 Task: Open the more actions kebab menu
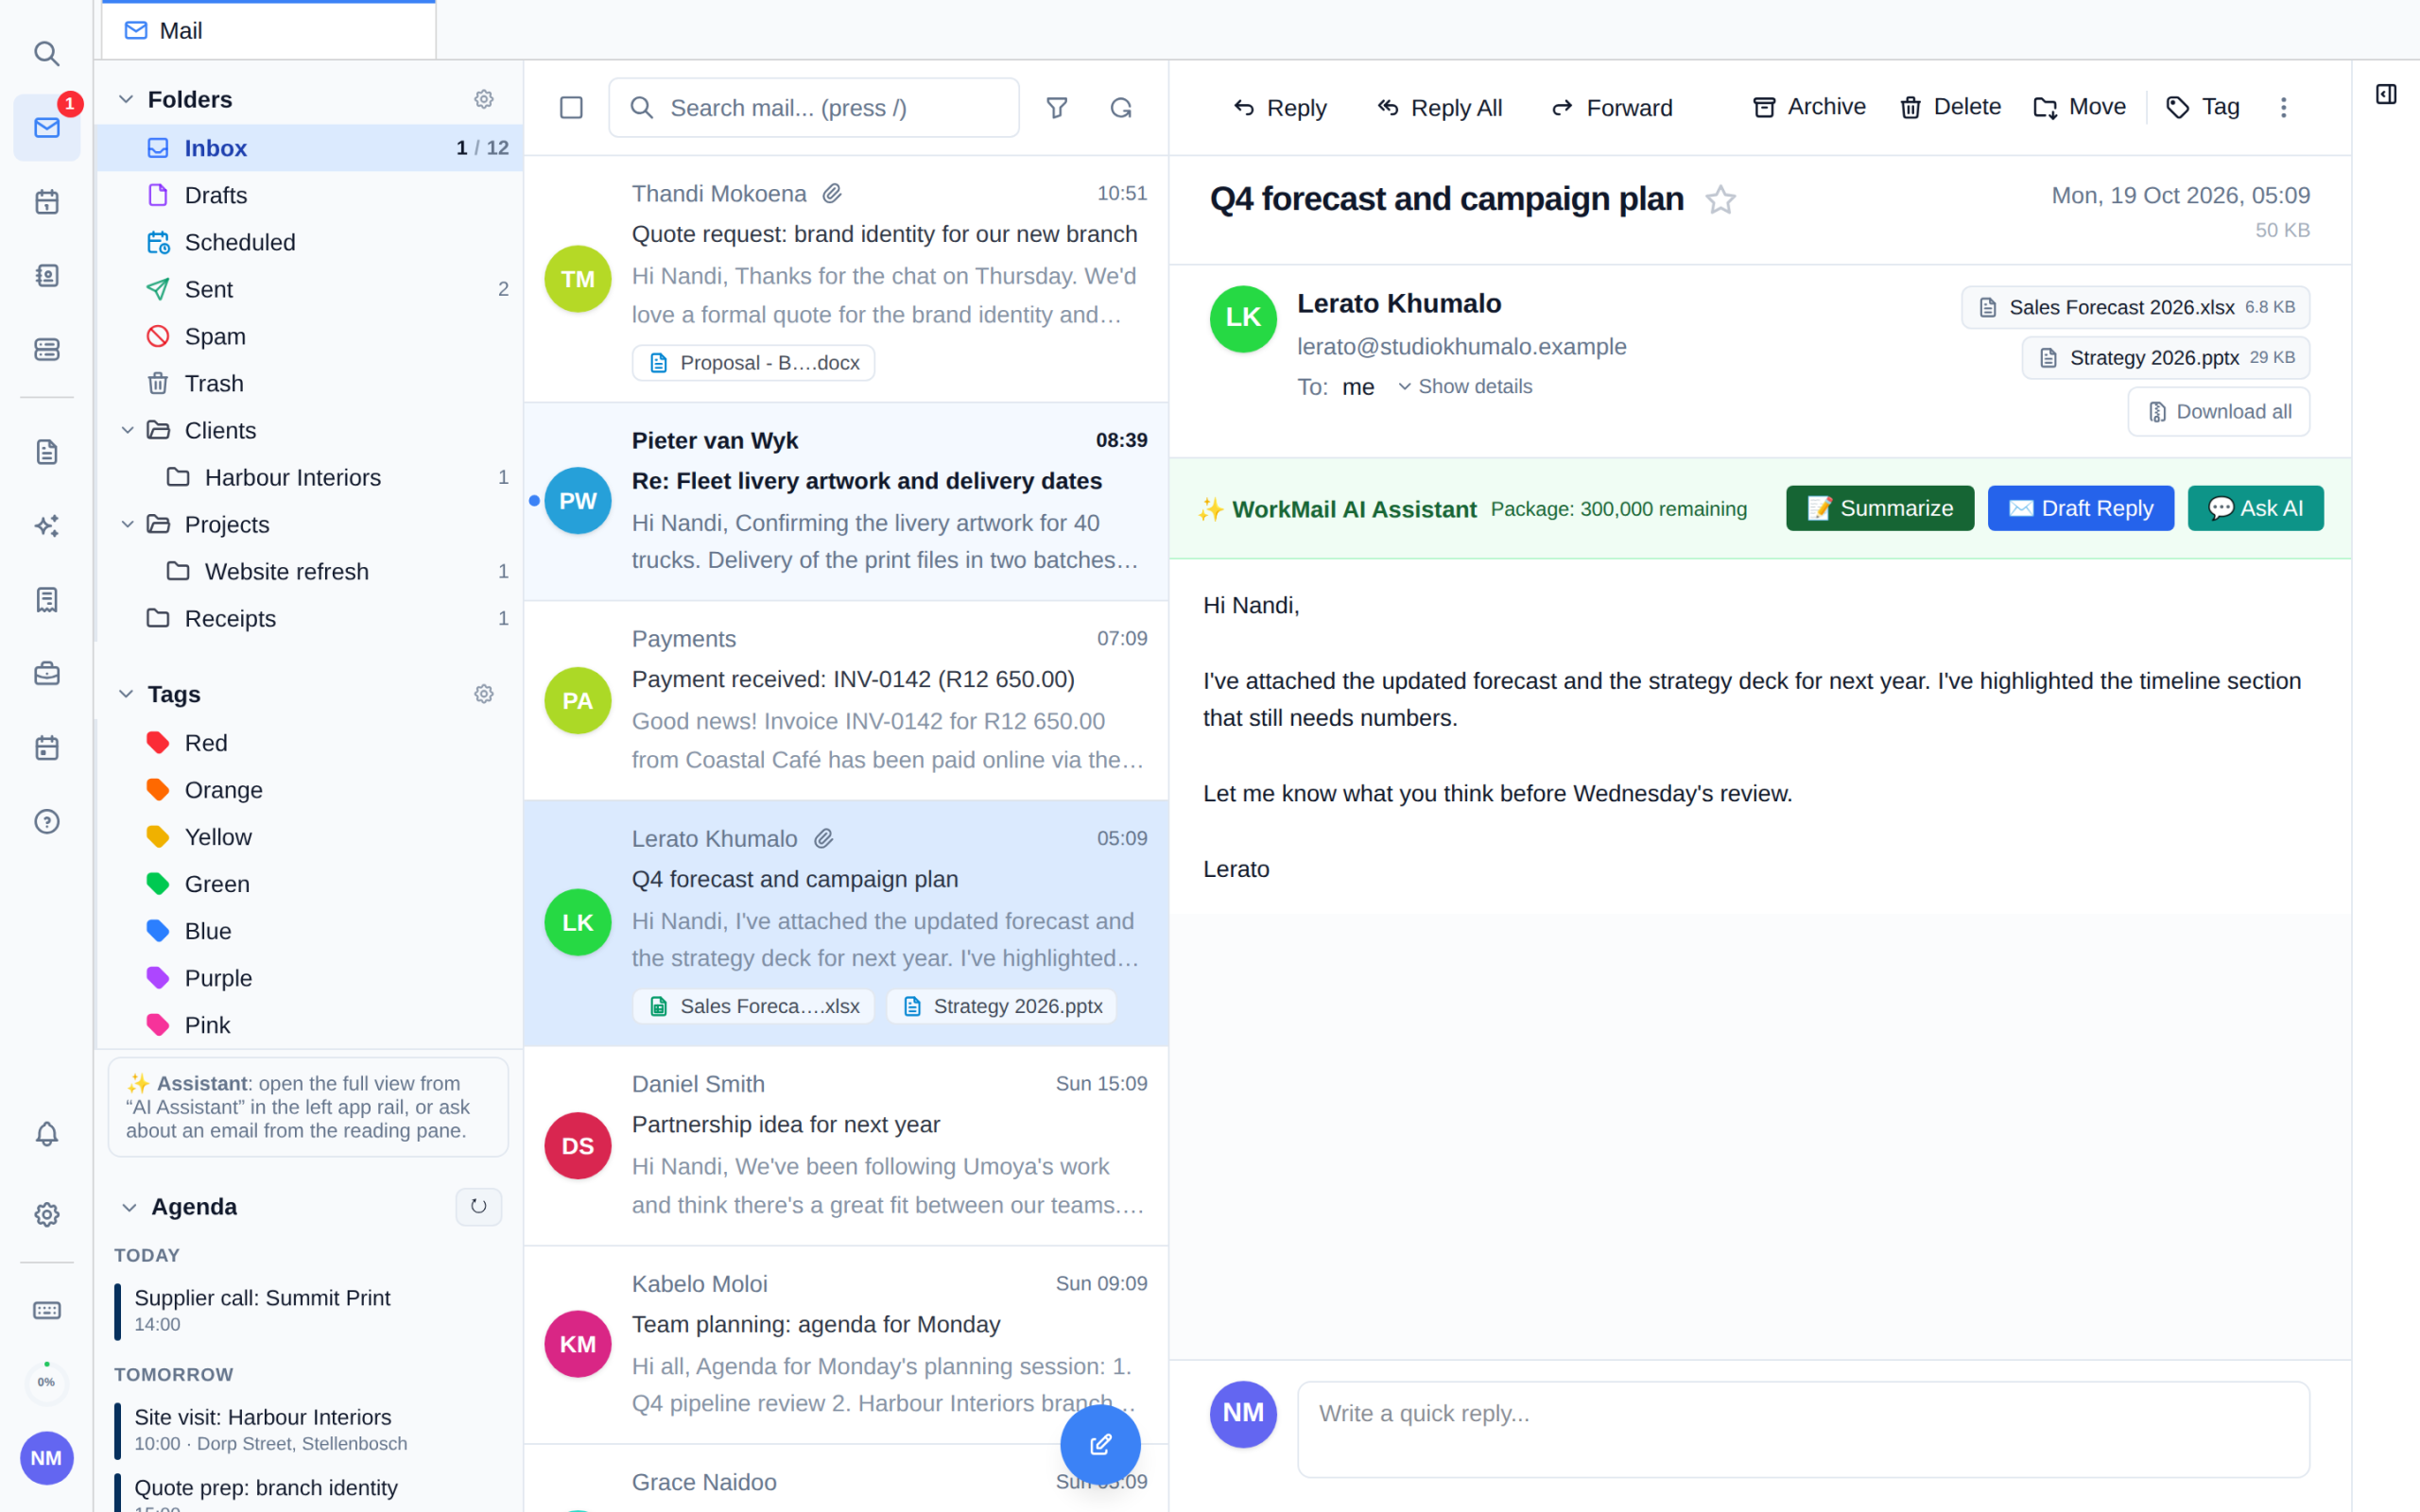coord(2283,107)
